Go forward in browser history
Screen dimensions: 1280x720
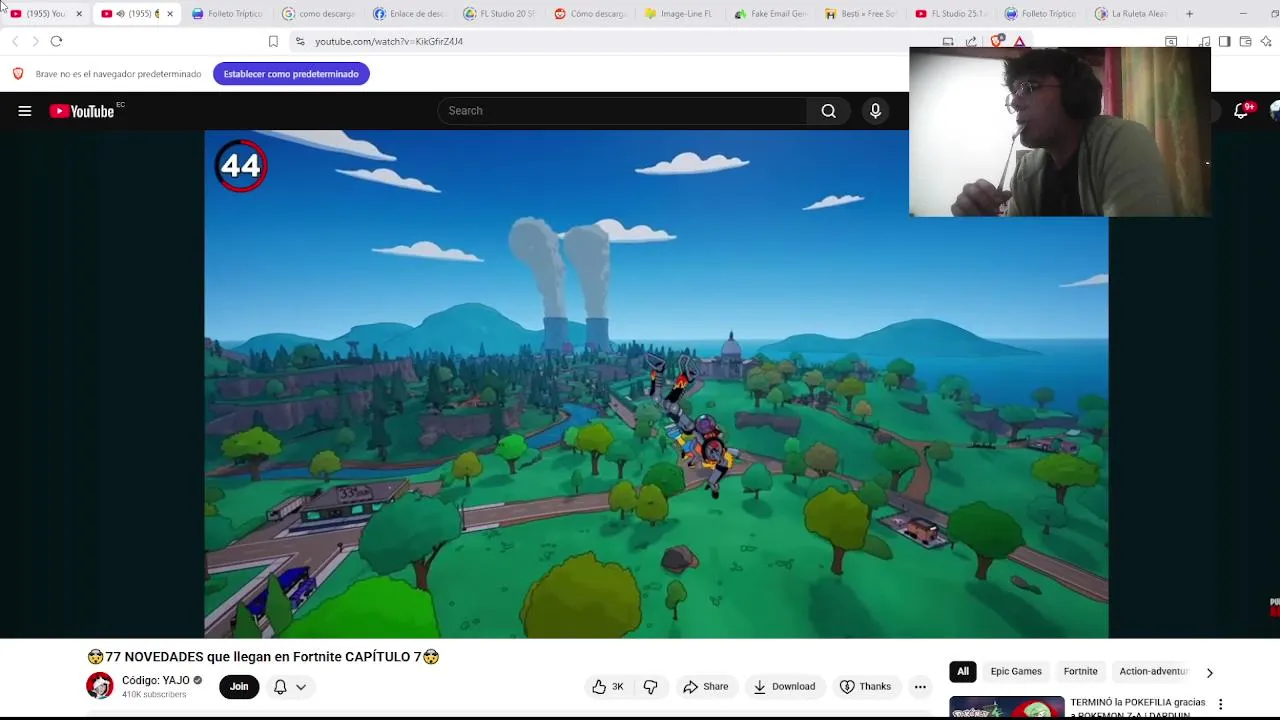[35, 41]
